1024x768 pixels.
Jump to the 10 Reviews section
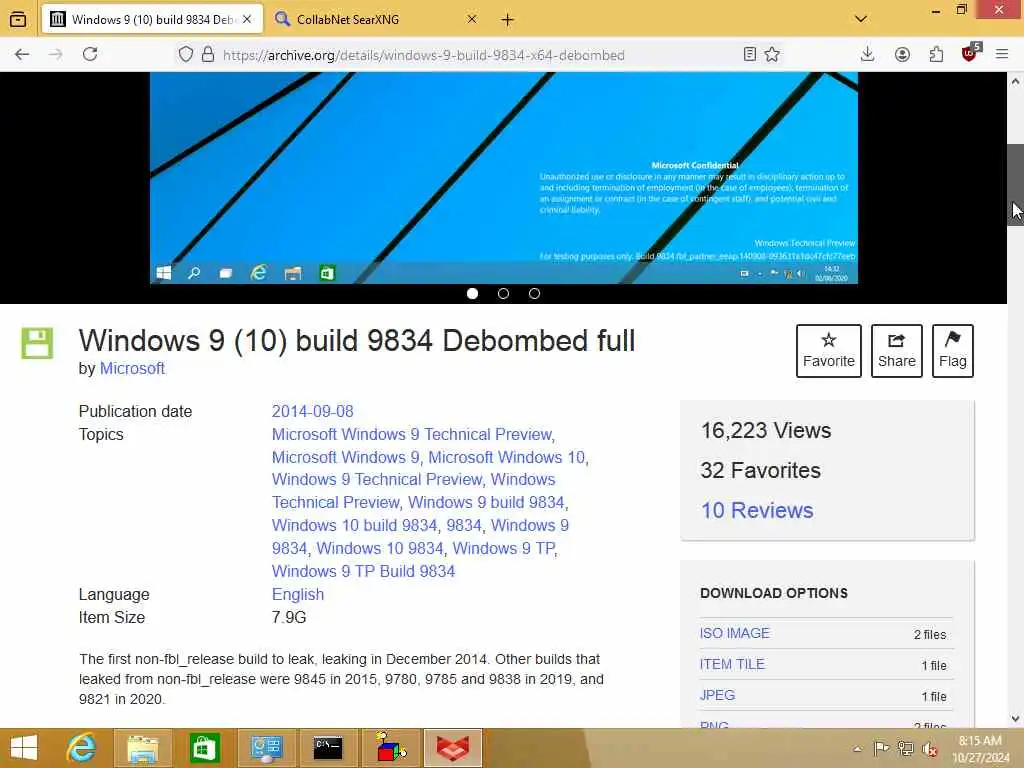[x=757, y=510]
